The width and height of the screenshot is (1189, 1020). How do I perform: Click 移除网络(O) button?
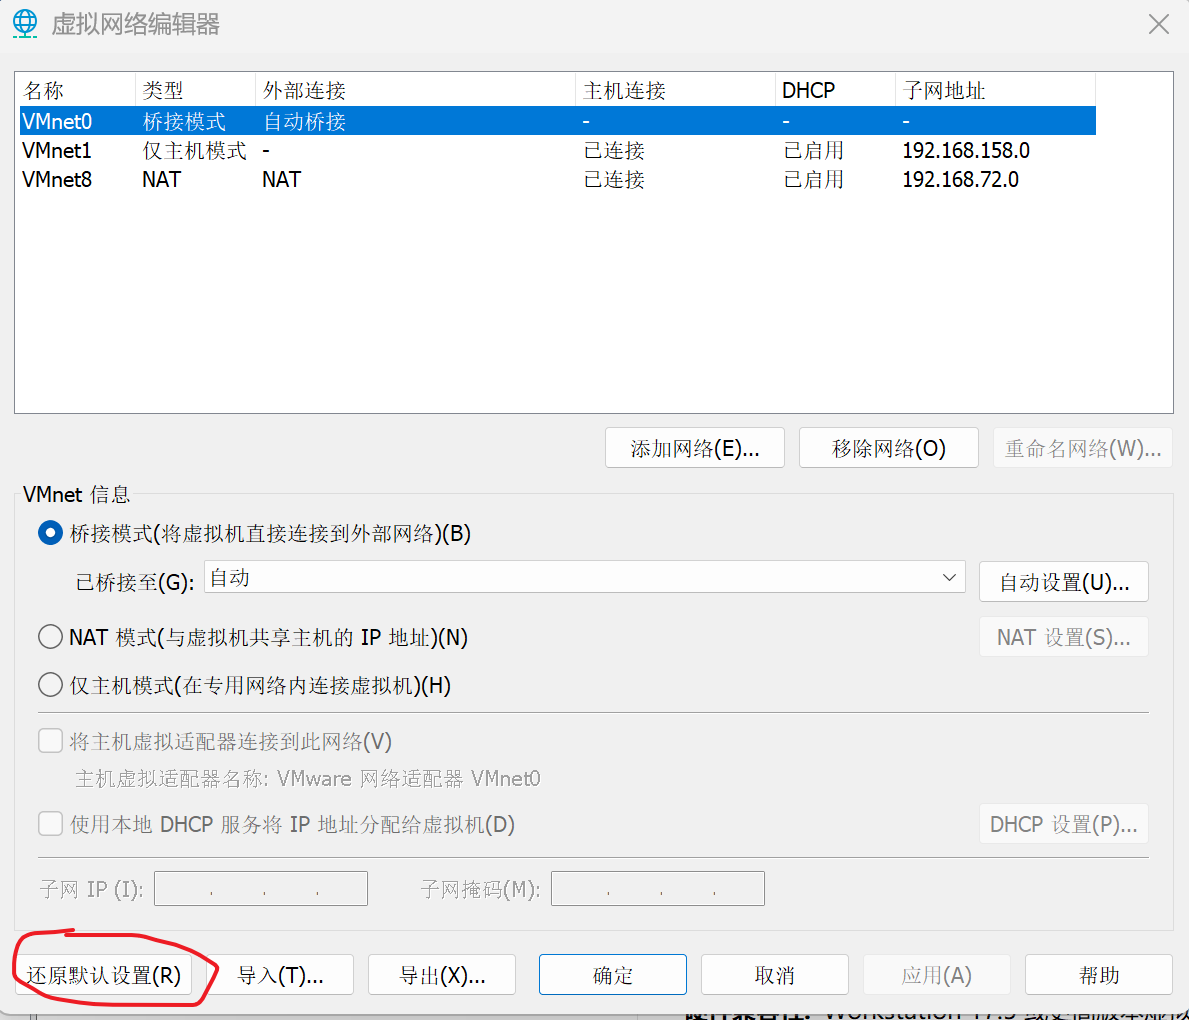click(x=889, y=448)
